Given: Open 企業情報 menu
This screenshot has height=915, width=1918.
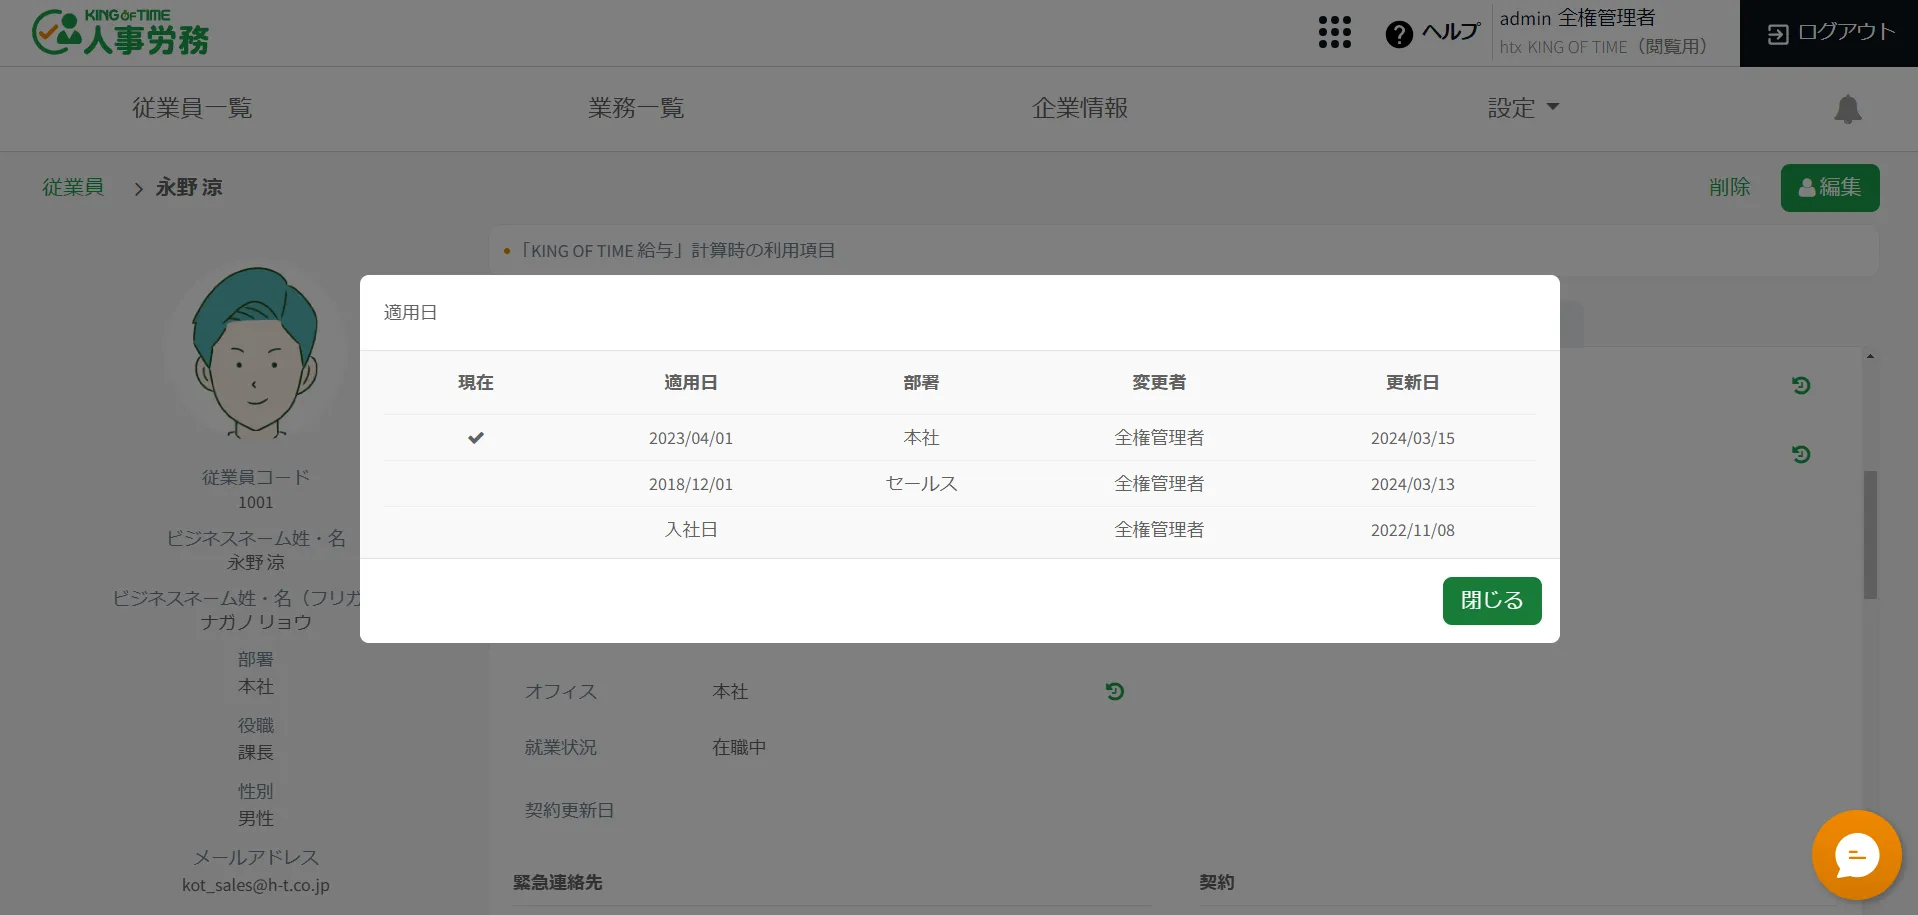Looking at the screenshot, I should 1080,108.
